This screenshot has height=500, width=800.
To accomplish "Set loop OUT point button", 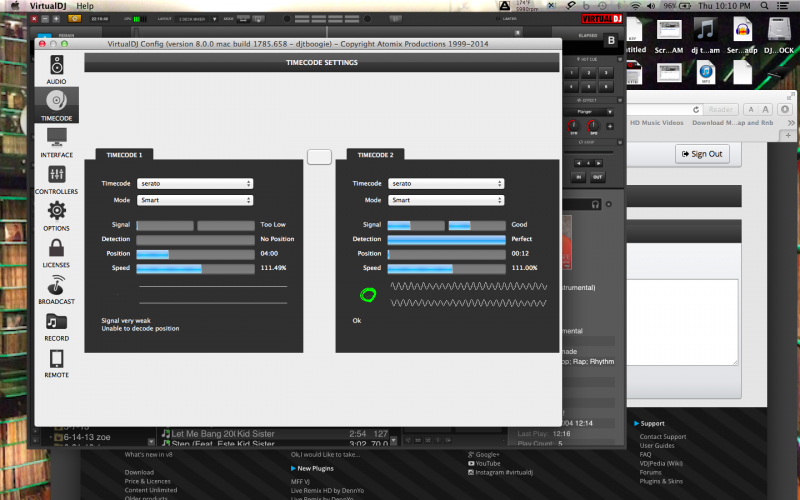I will (597, 177).
